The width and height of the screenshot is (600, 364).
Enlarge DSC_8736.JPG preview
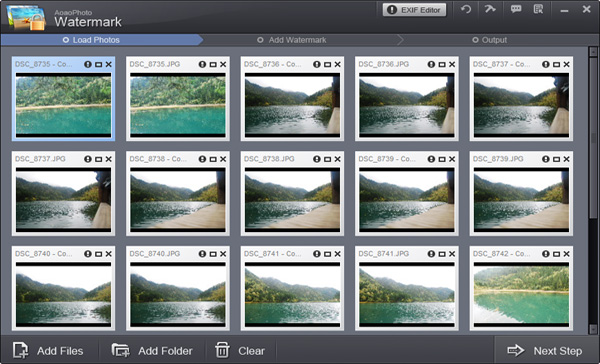coord(442,64)
